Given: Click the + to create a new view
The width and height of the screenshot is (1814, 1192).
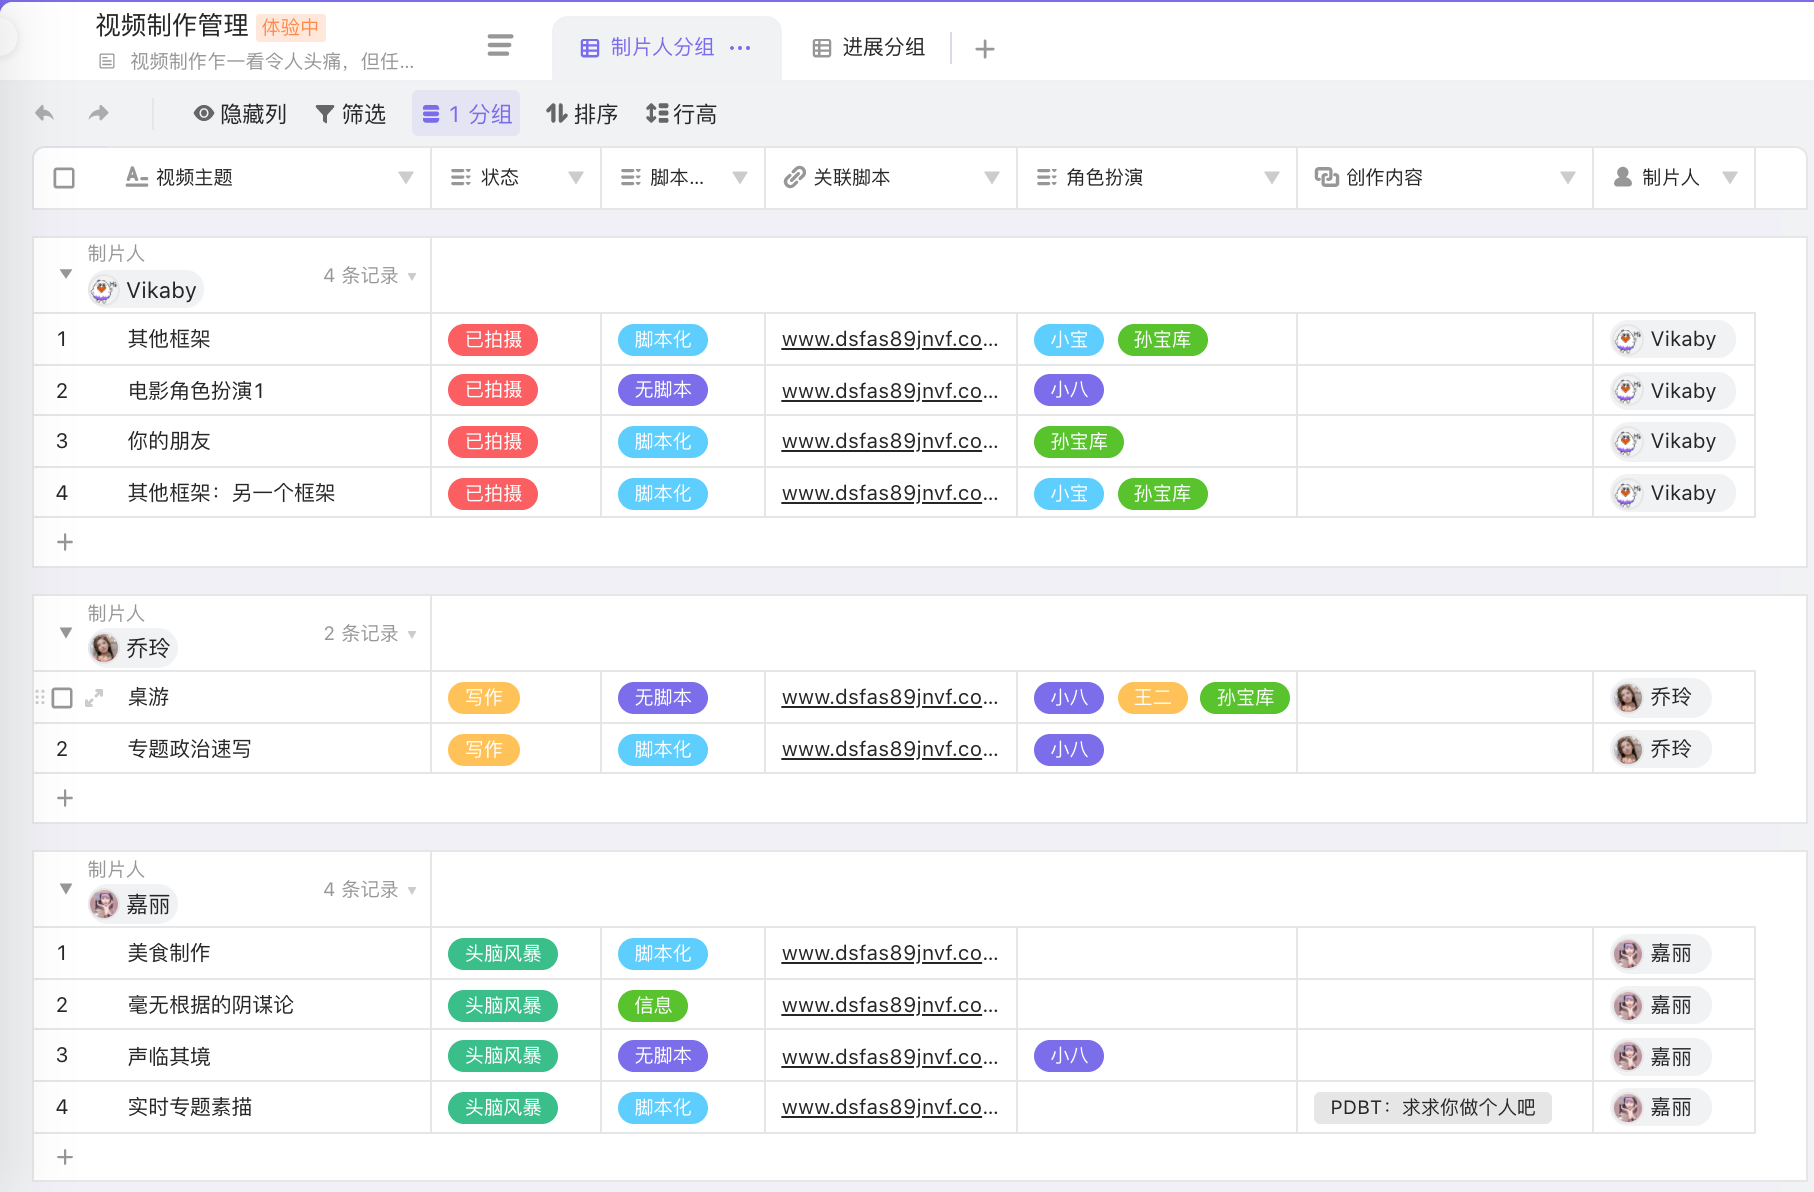Looking at the screenshot, I should [985, 48].
